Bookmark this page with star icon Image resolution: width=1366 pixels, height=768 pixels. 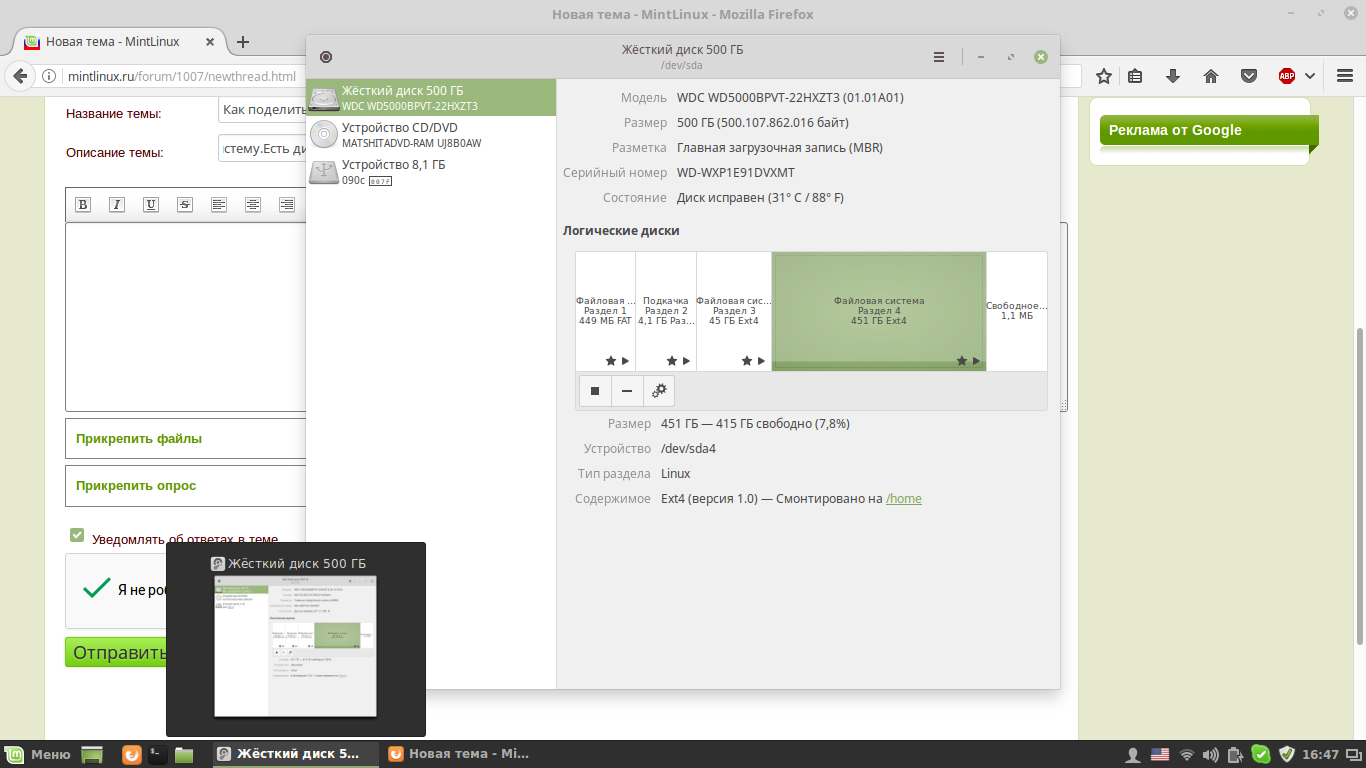(1104, 76)
